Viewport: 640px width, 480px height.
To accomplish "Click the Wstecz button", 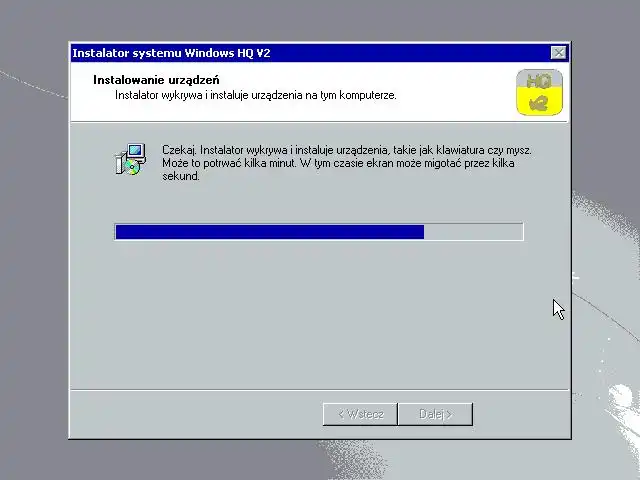I will (360, 414).
